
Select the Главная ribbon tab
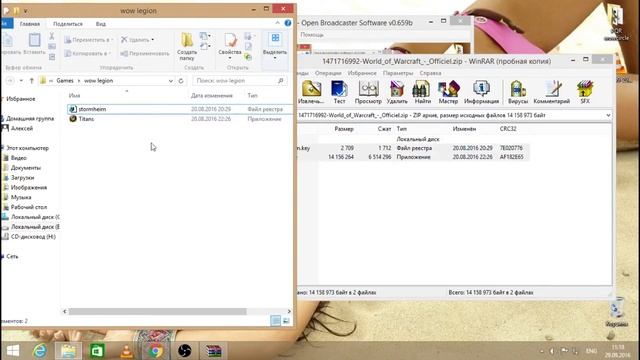pos(30,24)
